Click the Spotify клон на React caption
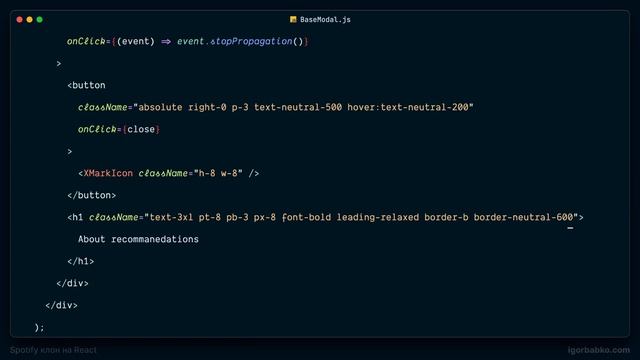 coord(53,350)
